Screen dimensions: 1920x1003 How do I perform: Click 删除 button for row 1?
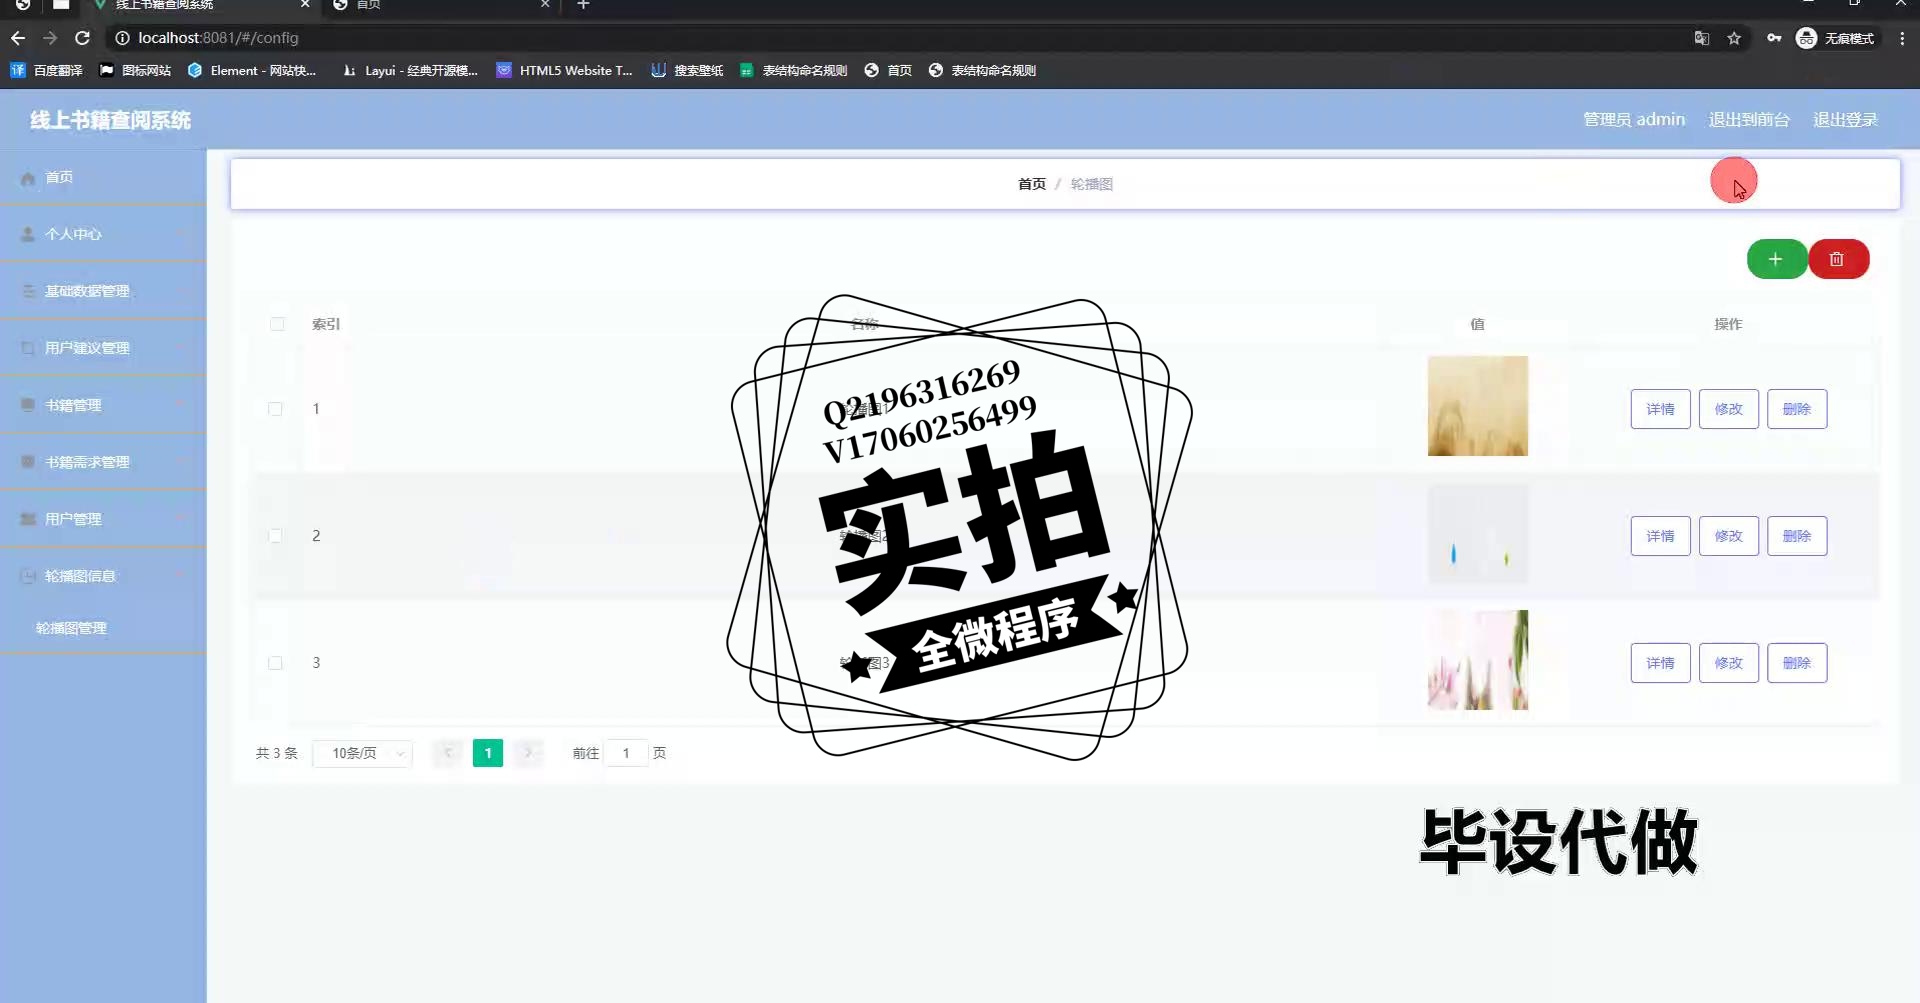(1797, 409)
